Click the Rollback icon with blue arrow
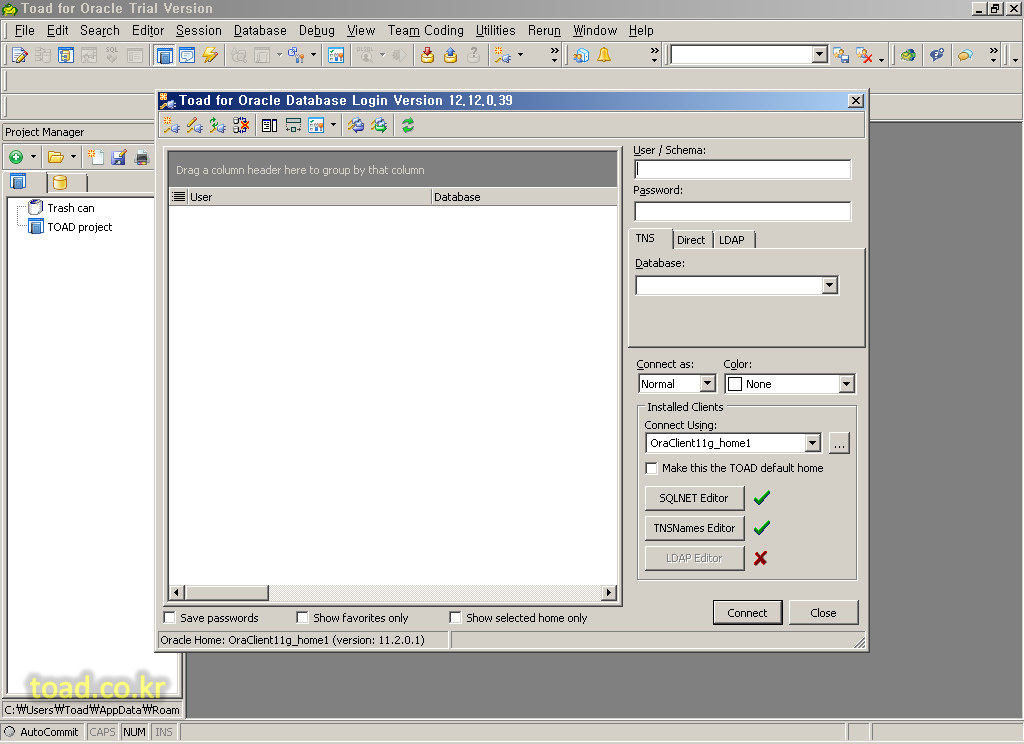Screen dimensions: 1024x744 [x=451, y=56]
